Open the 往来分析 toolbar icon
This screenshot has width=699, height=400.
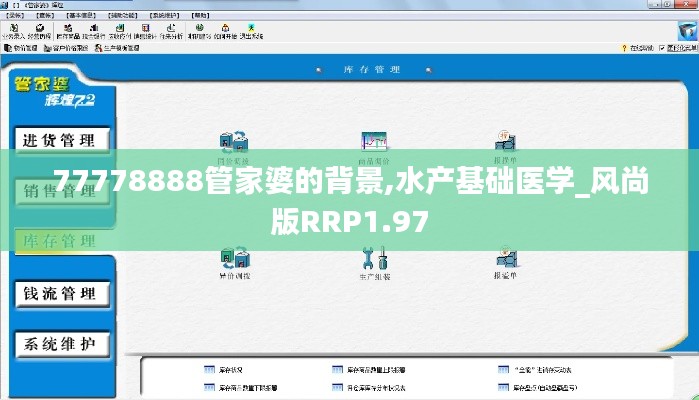coord(171,31)
